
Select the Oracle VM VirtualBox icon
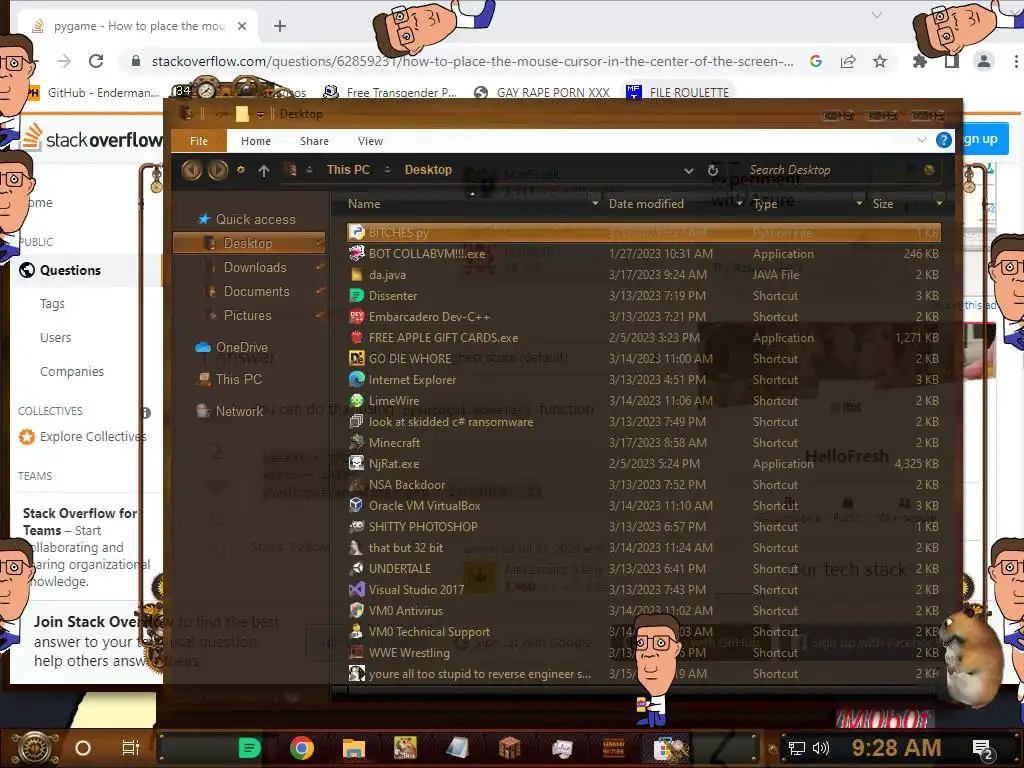(x=357, y=505)
